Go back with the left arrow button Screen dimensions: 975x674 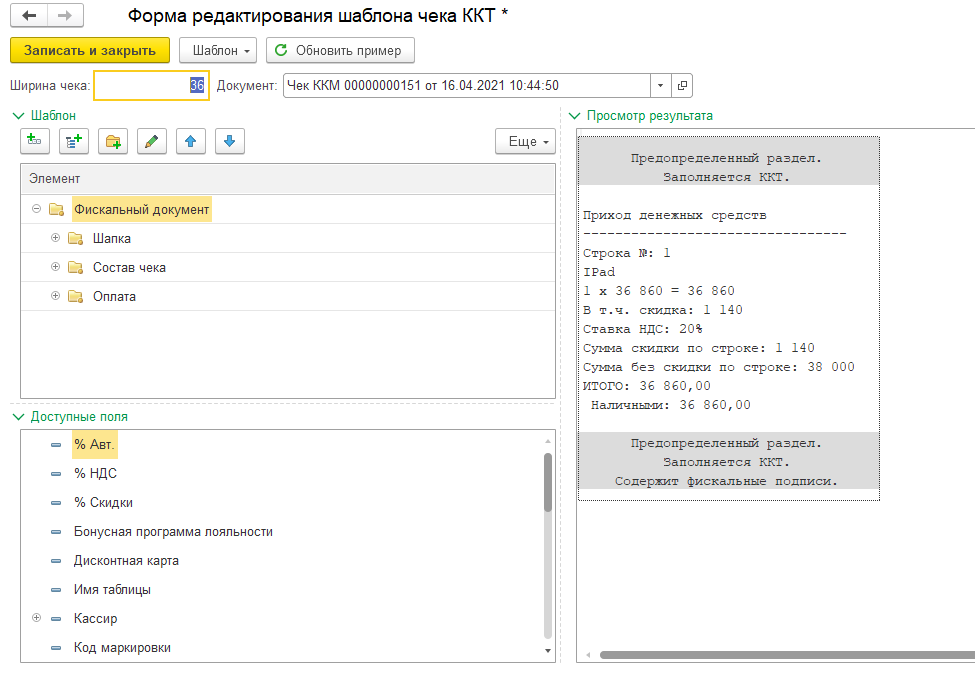click(29, 16)
